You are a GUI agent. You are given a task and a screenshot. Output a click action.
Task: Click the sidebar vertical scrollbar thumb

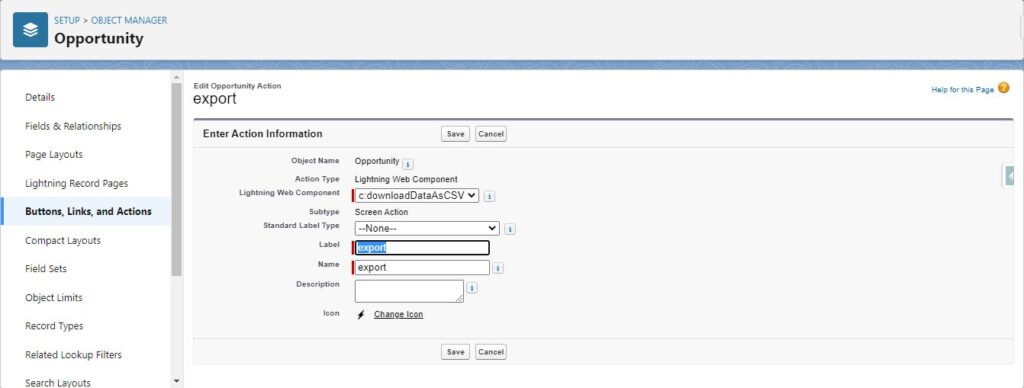176,180
